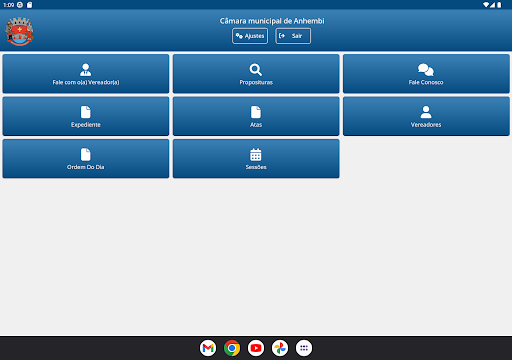Open the app drawer grid icon
512x360 pixels.
304,348
